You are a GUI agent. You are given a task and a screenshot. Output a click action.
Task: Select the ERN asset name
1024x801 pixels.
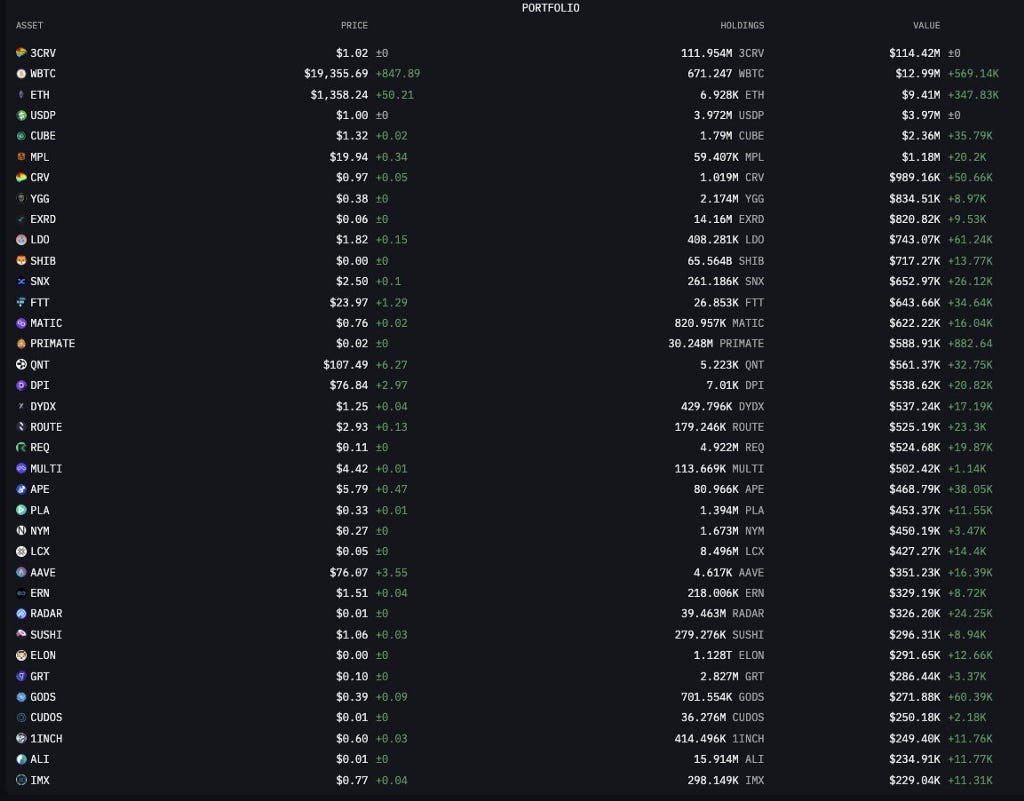(40, 593)
